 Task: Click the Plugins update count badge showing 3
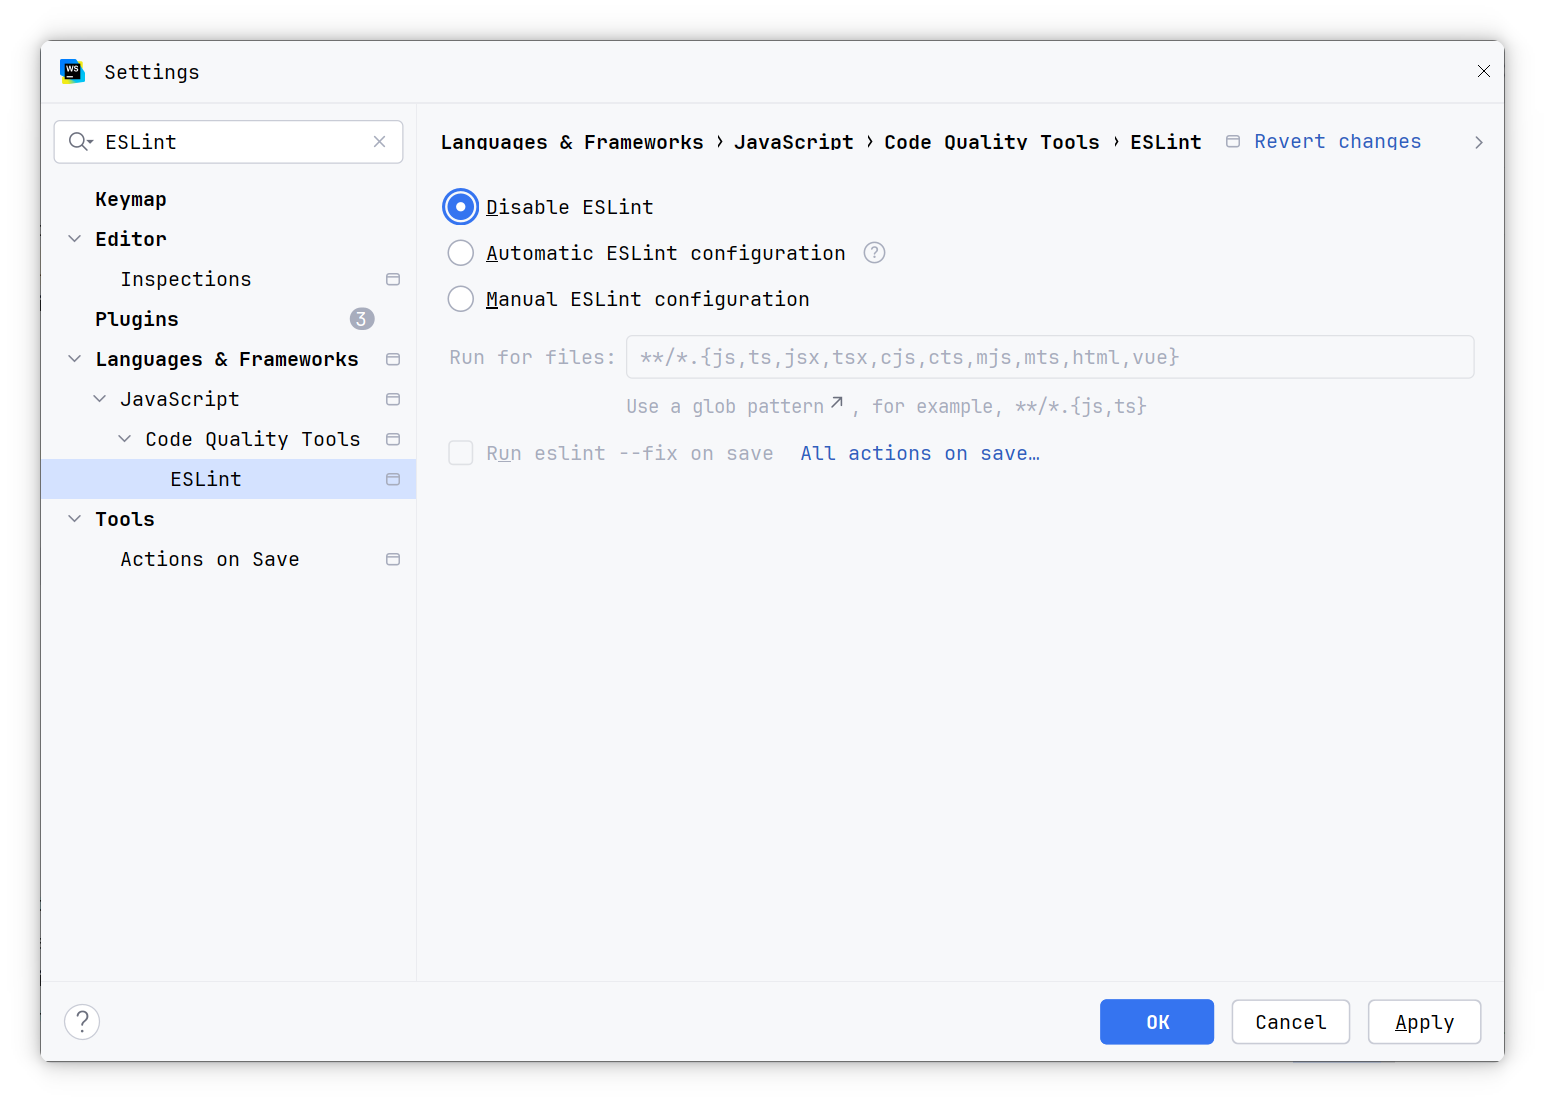pos(362,319)
